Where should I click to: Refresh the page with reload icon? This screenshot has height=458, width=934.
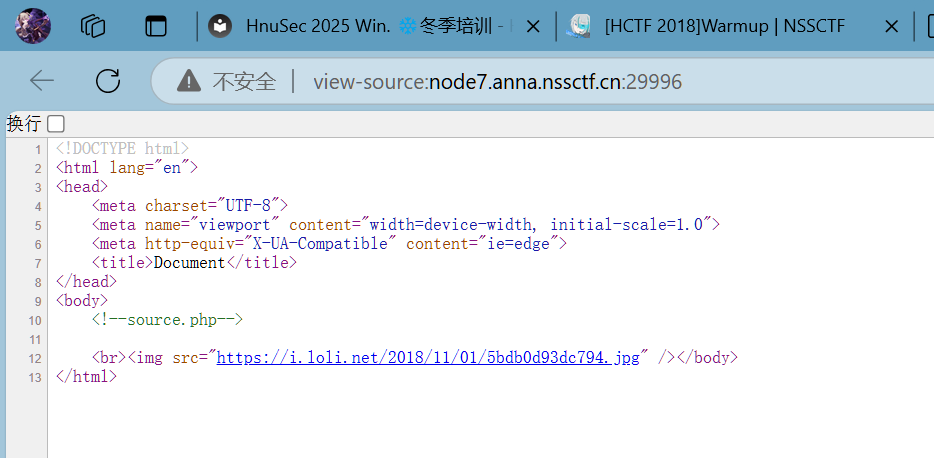(x=107, y=81)
